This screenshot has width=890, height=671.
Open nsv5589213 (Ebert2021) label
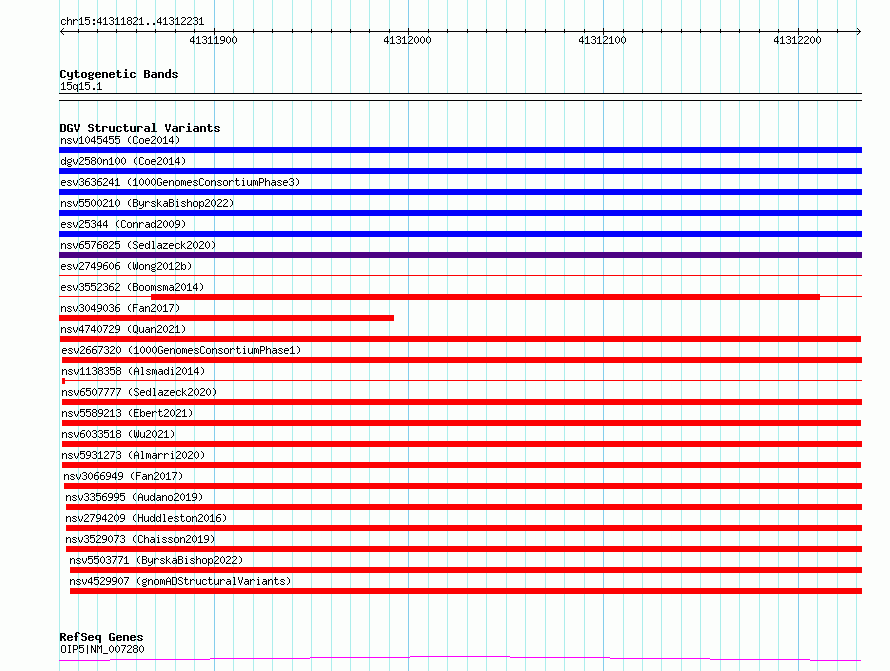(x=127, y=413)
